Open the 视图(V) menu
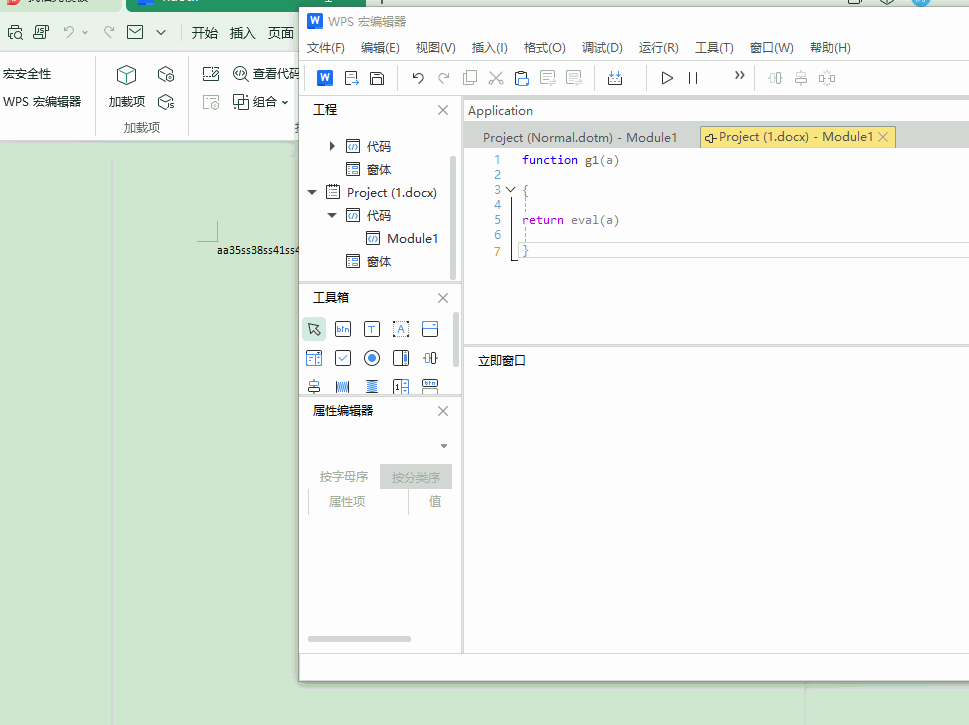 coord(436,48)
